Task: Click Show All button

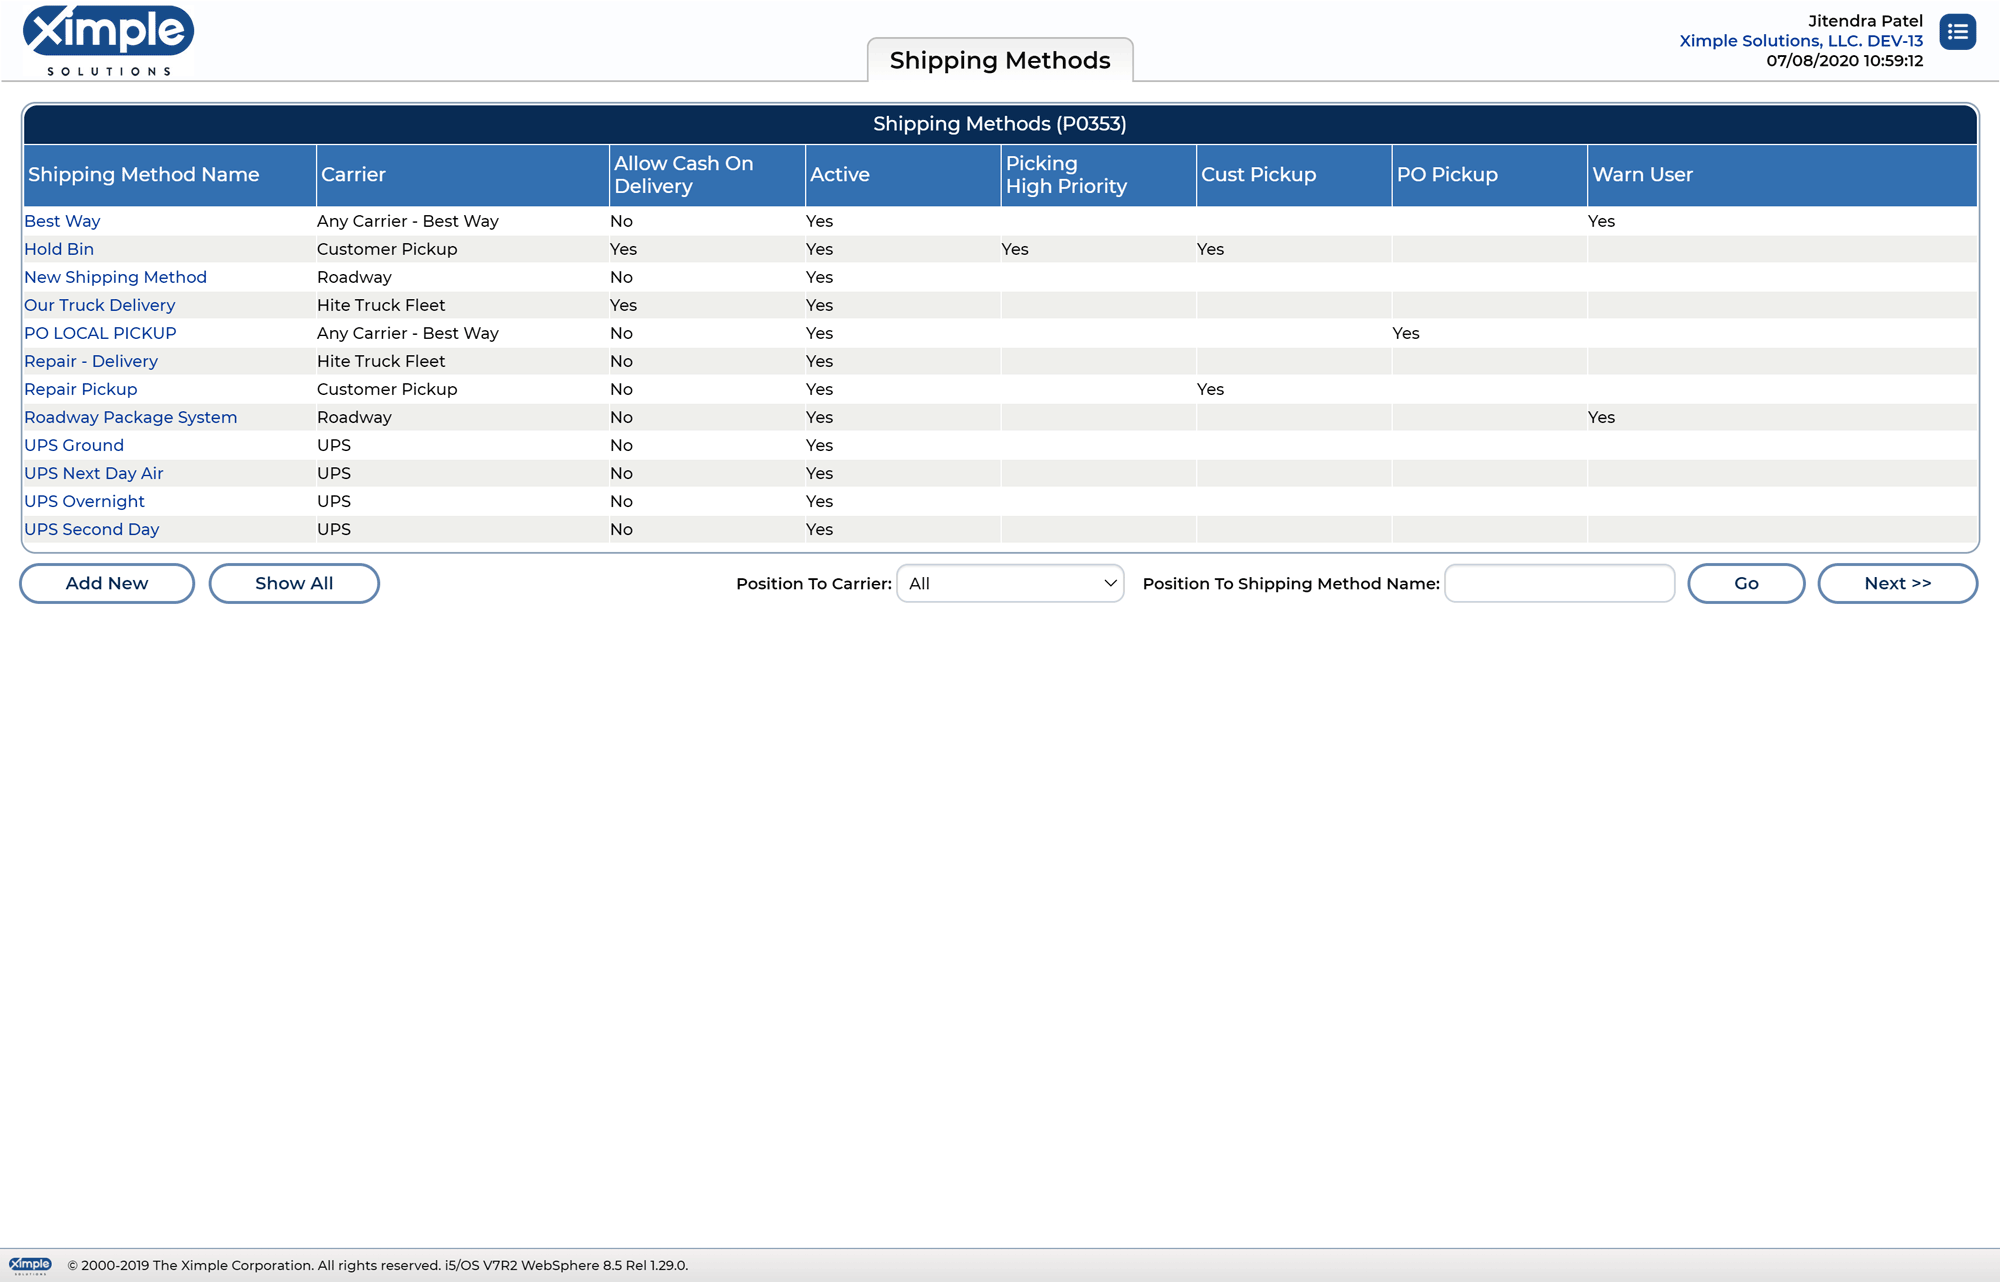Action: 294,583
